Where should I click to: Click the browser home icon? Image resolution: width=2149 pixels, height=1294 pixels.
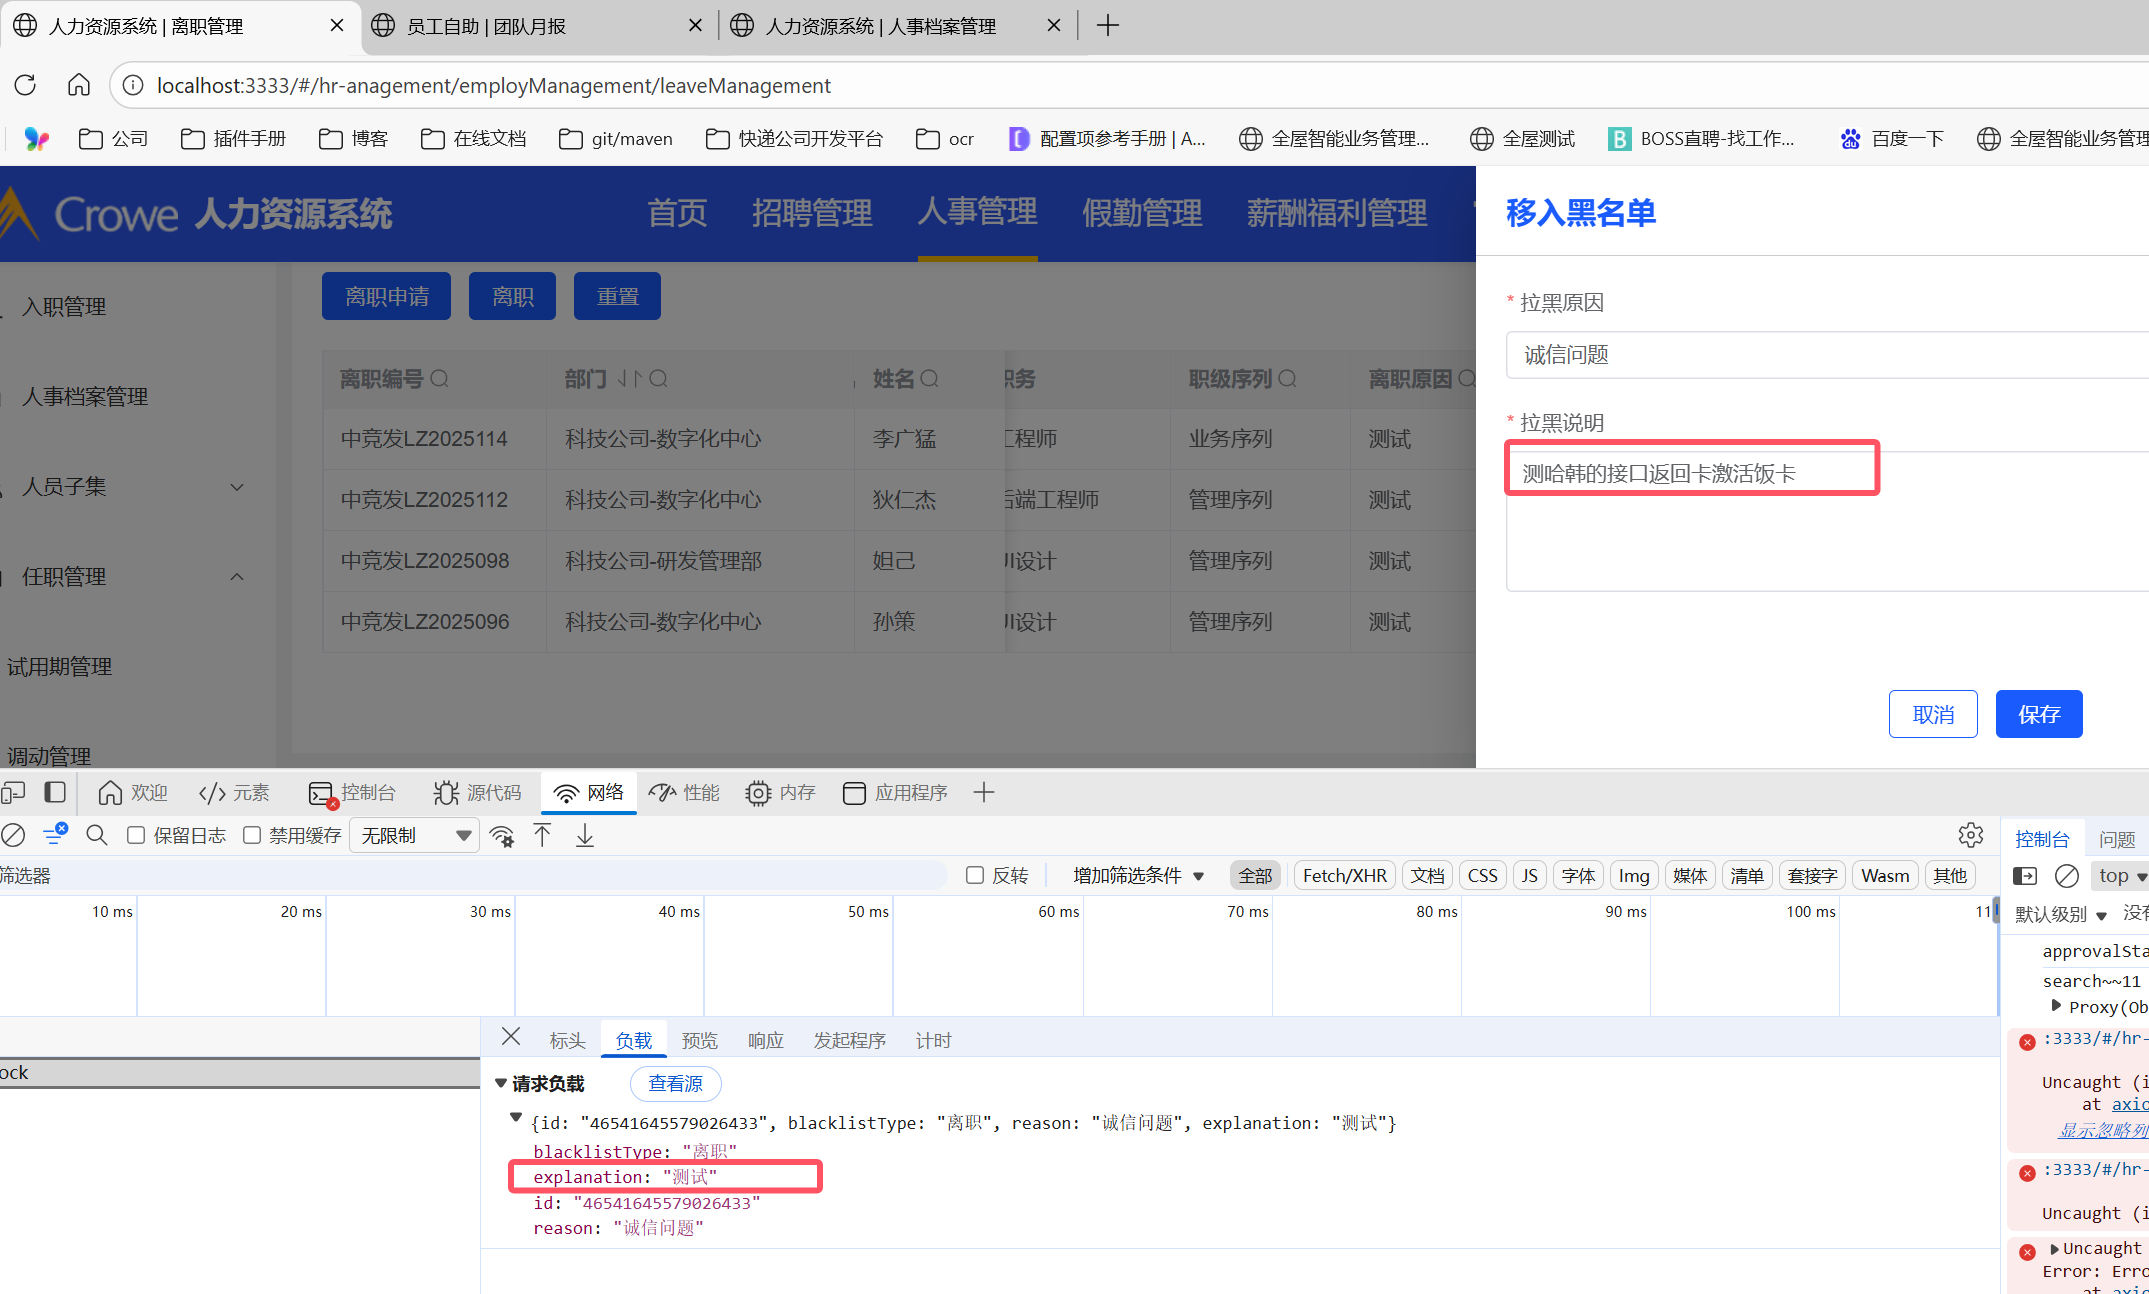point(78,85)
